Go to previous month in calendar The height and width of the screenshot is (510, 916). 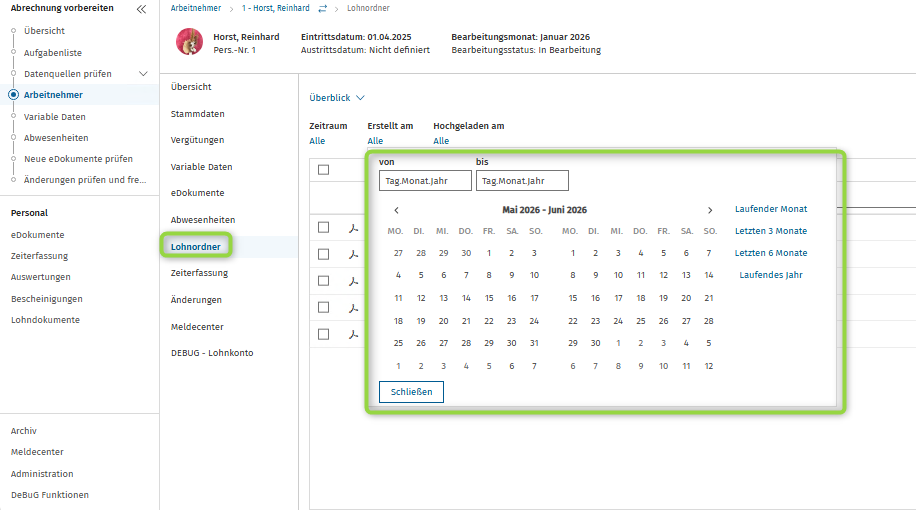tap(397, 210)
